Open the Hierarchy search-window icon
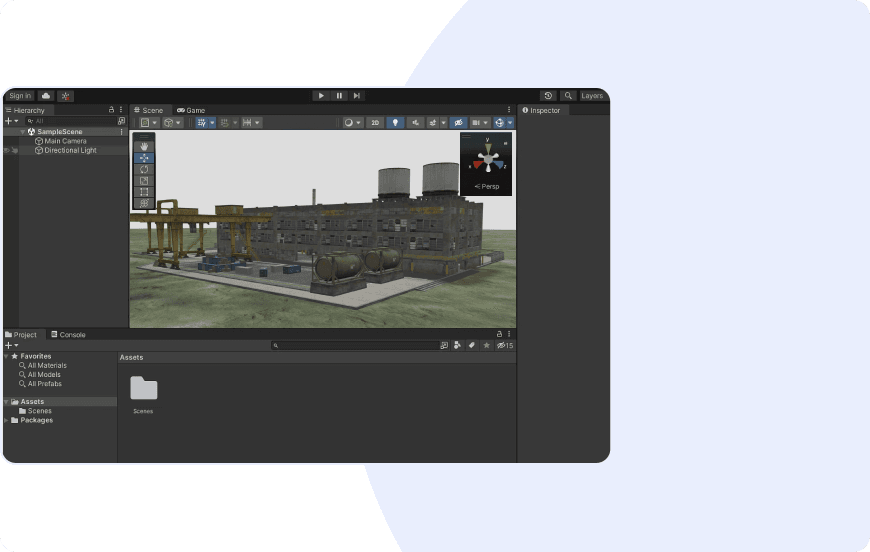 coord(122,121)
